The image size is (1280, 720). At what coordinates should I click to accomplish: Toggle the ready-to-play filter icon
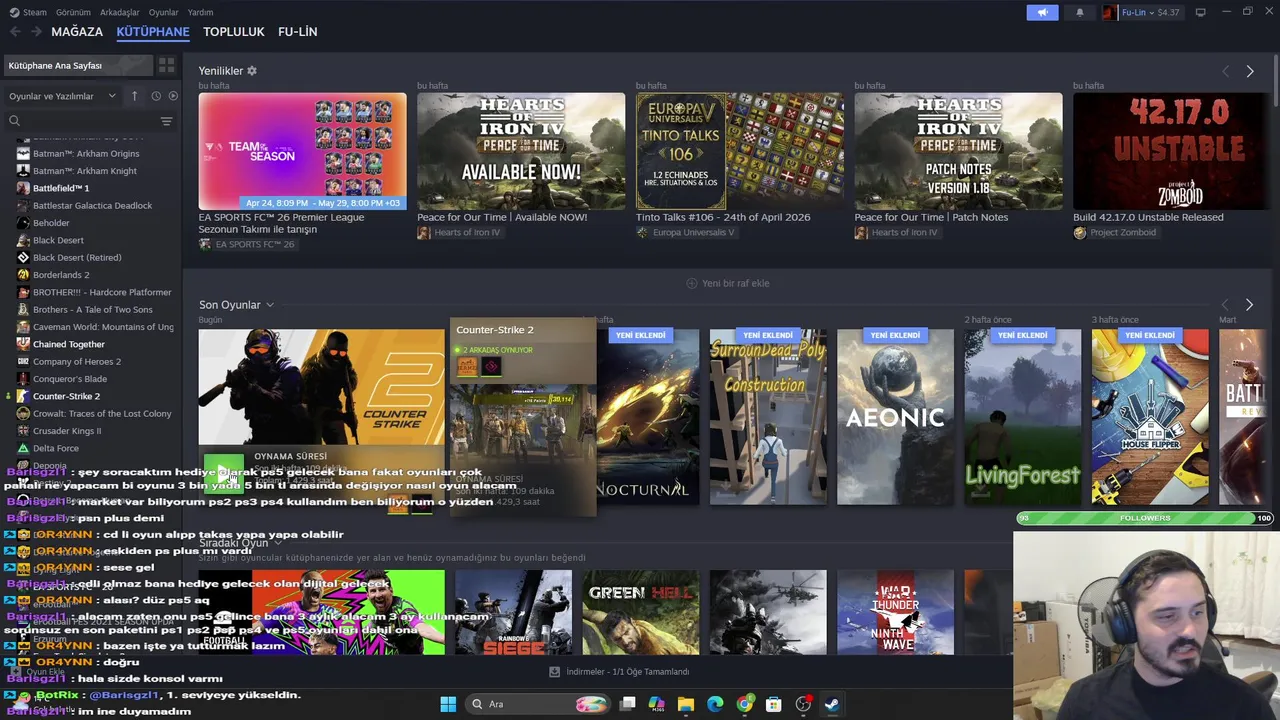173,96
